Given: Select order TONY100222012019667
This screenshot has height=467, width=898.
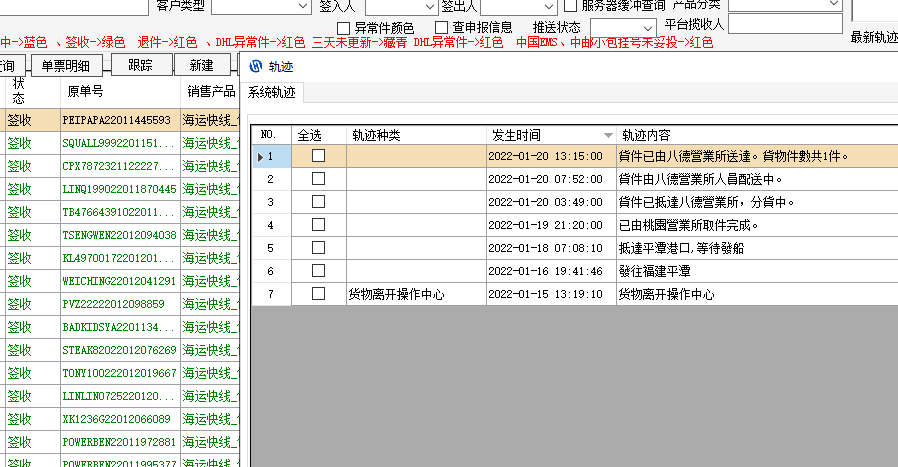Looking at the screenshot, I should point(120,373).
